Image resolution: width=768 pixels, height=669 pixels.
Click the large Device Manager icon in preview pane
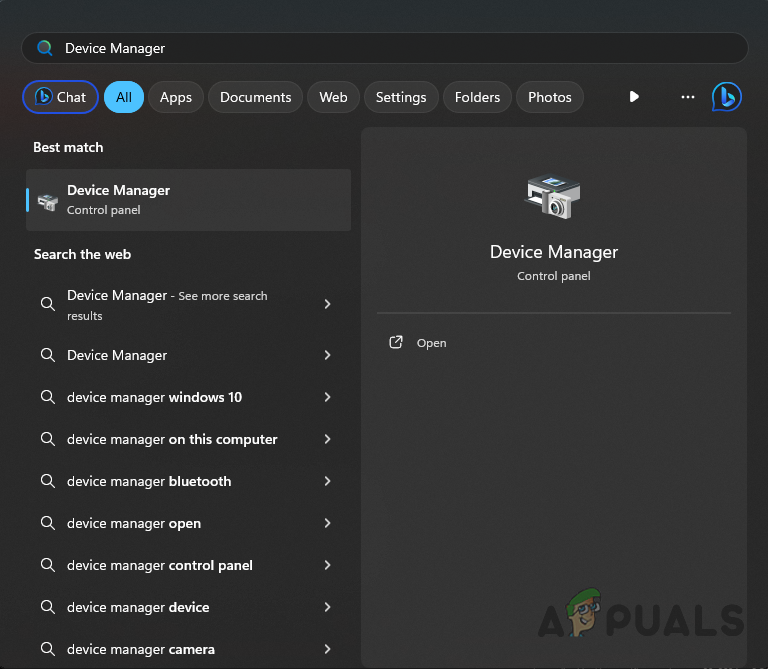point(553,197)
